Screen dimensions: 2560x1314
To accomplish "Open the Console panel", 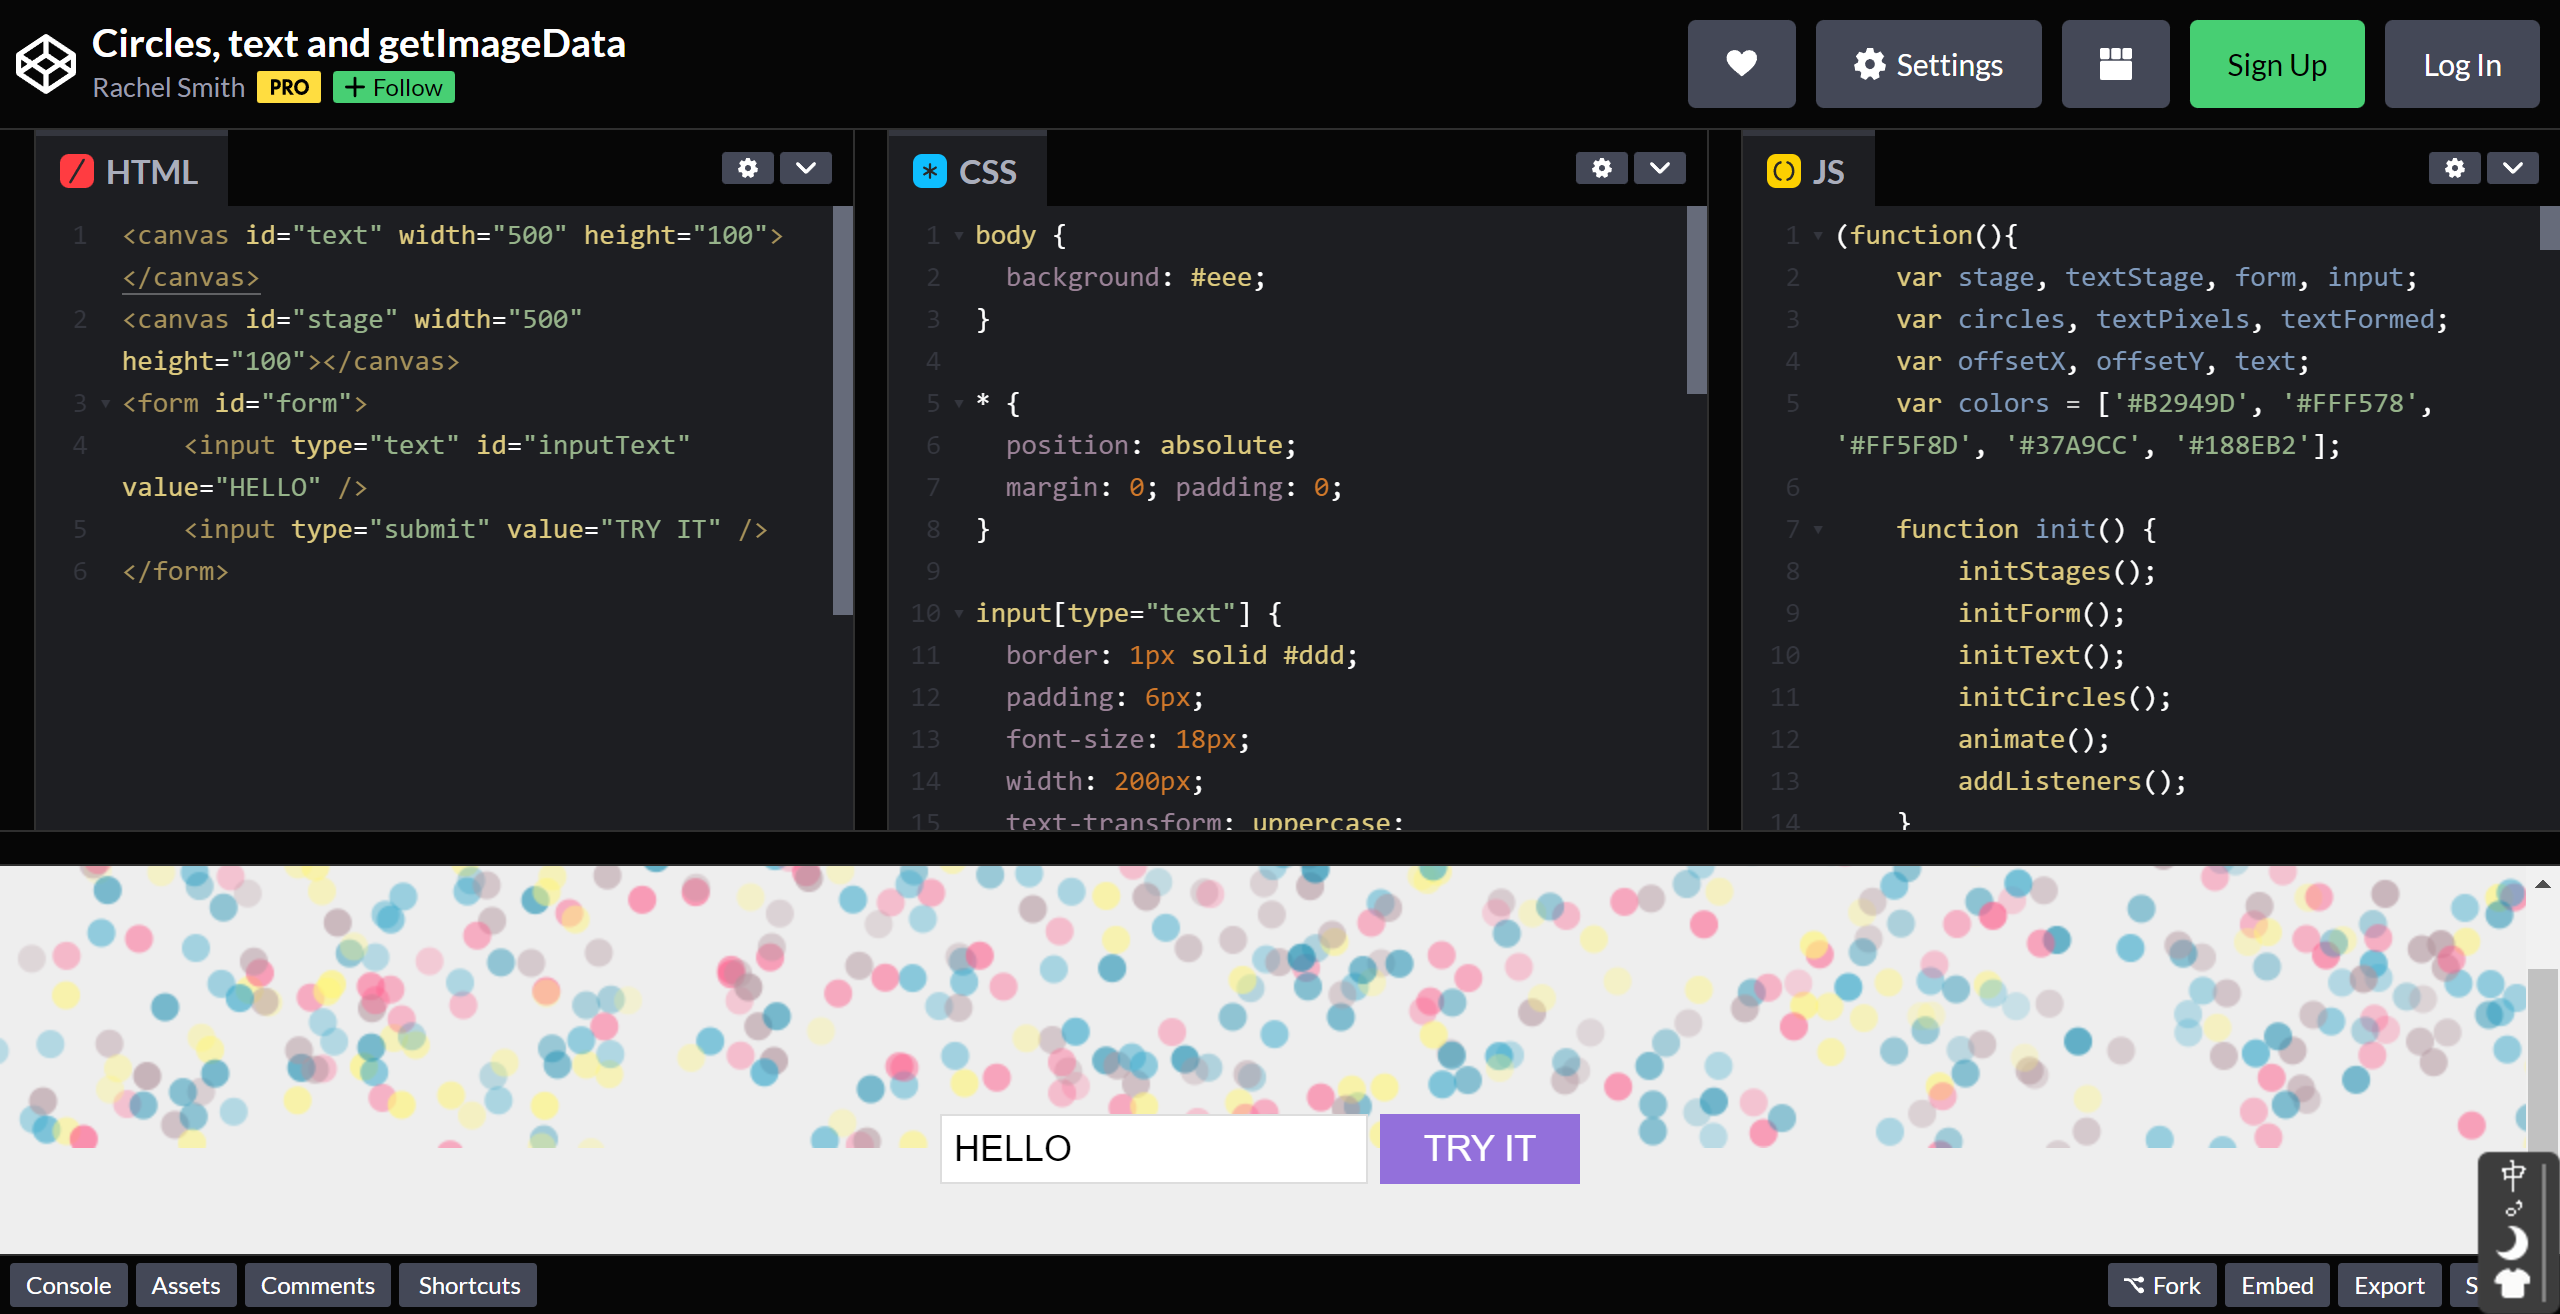I will [x=68, y=1285].
